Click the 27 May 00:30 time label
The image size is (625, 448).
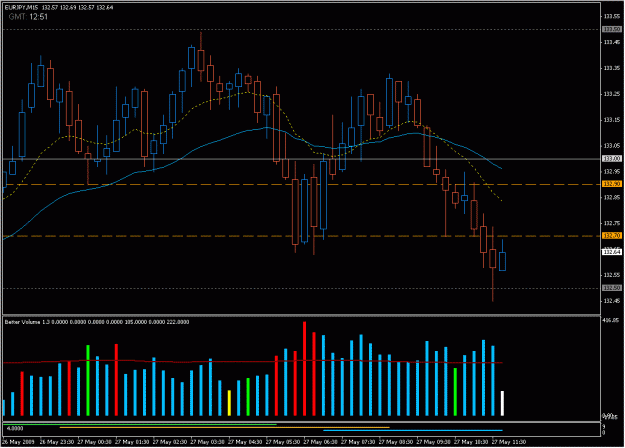[x=94, y=442]
